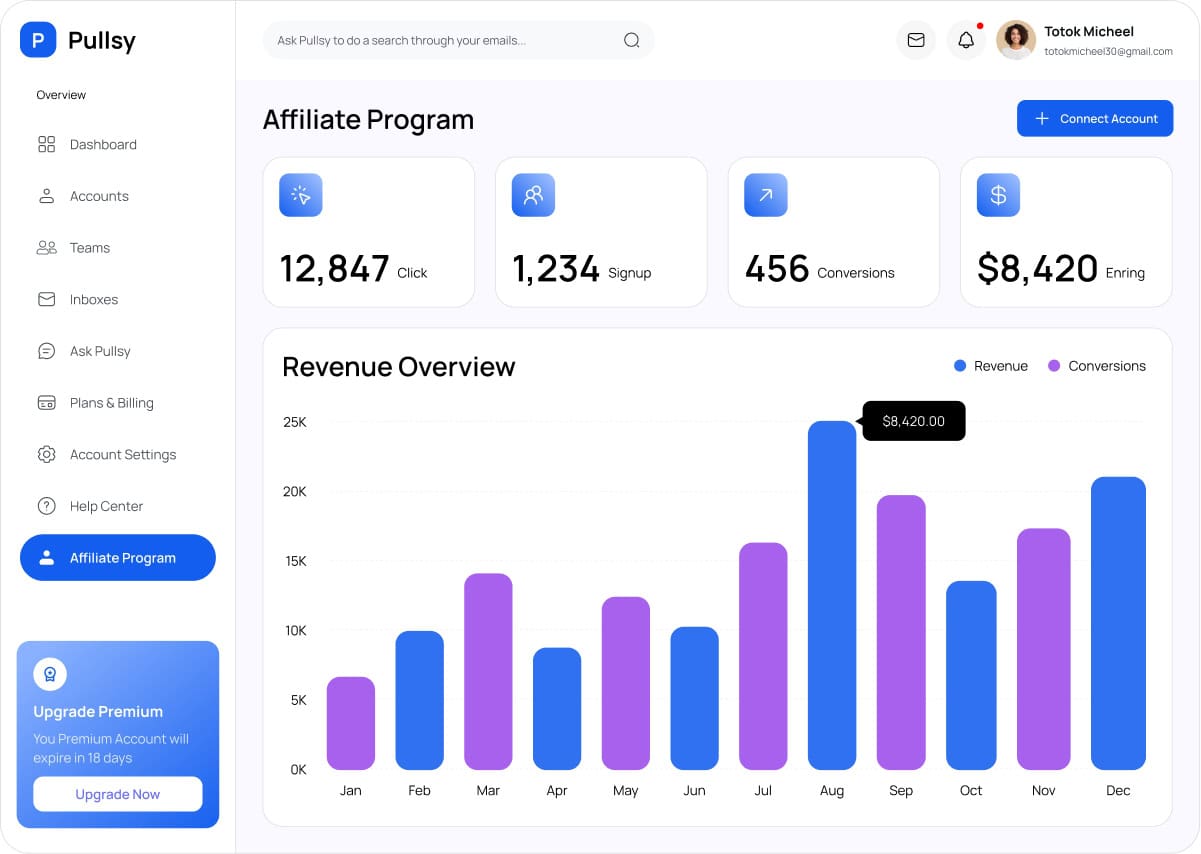
Task: Click the Inboxes envelope icon
Action: click(x=46, y=299)
